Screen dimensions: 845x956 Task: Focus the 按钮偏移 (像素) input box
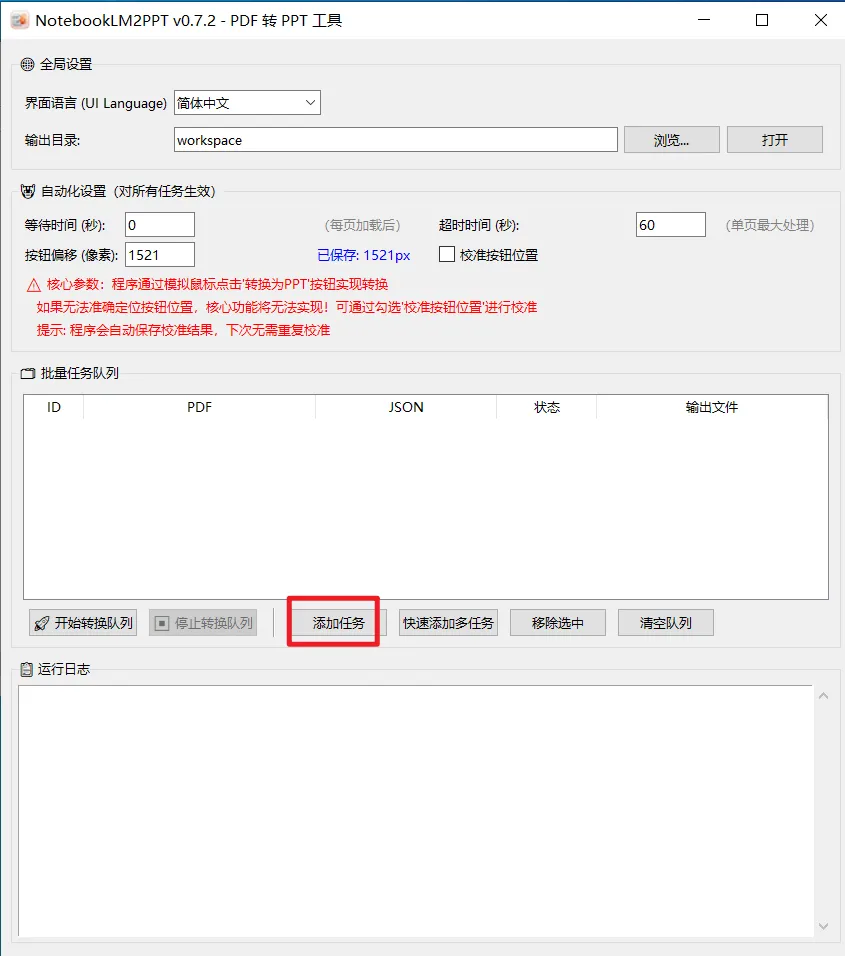(x=160, y=254)
